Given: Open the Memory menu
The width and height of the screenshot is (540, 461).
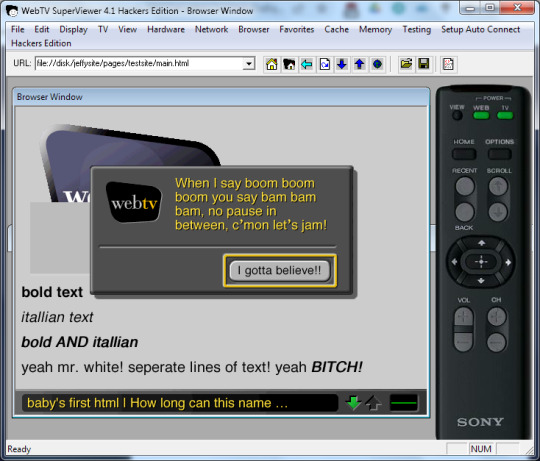Looking at the screenshot, I should click(x=375, y=30).
